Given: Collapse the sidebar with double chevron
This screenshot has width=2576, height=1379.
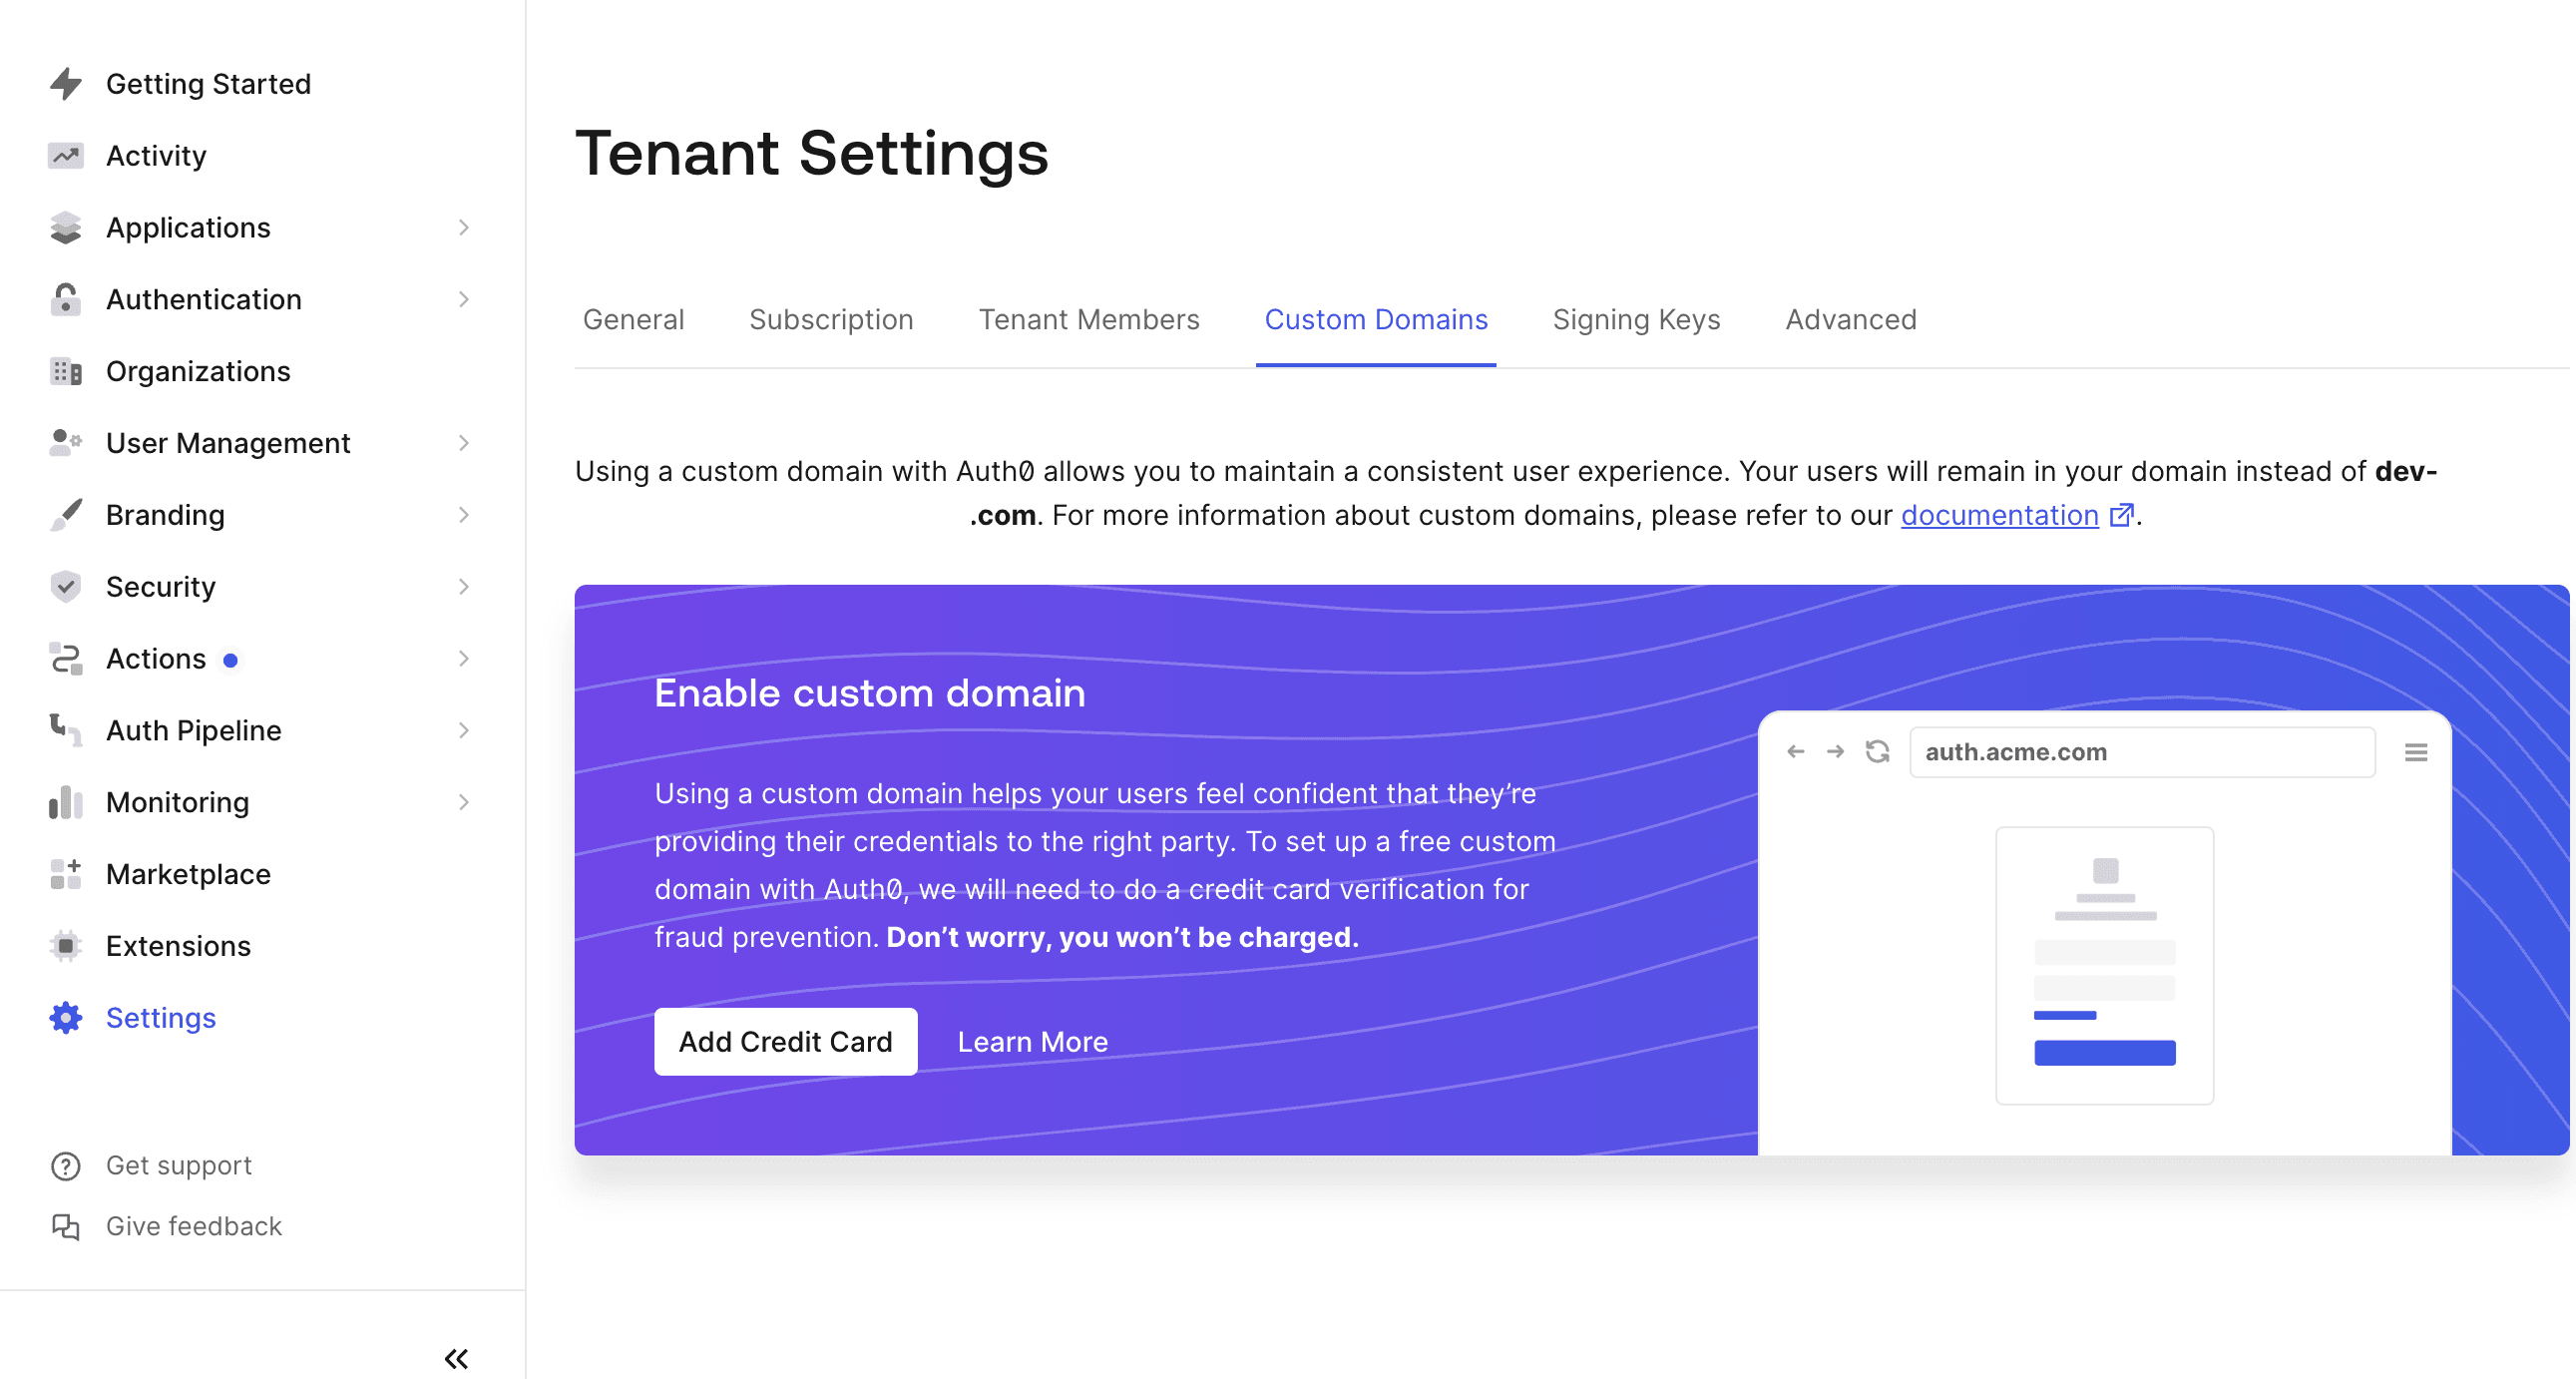Looking at the screenshot, I should click(456, 1358).
